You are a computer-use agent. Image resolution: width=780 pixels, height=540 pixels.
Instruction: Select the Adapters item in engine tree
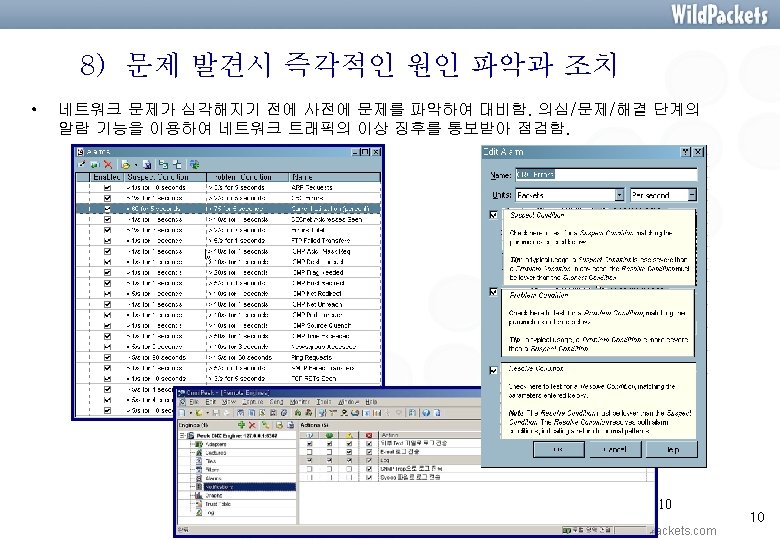(216, 444)
